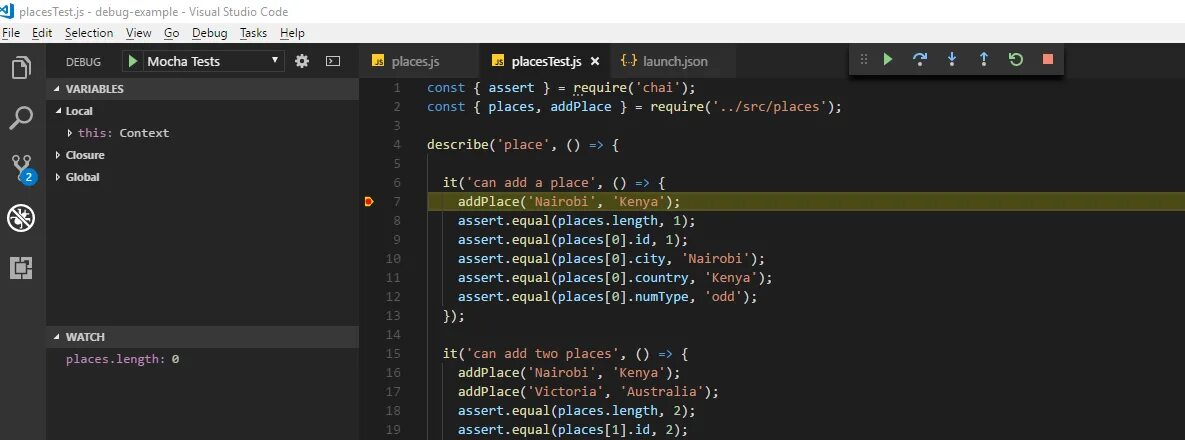This screenshot has height=440, width=1185.
Task: Select the places.length watch expression
Action: pos(122,359)
